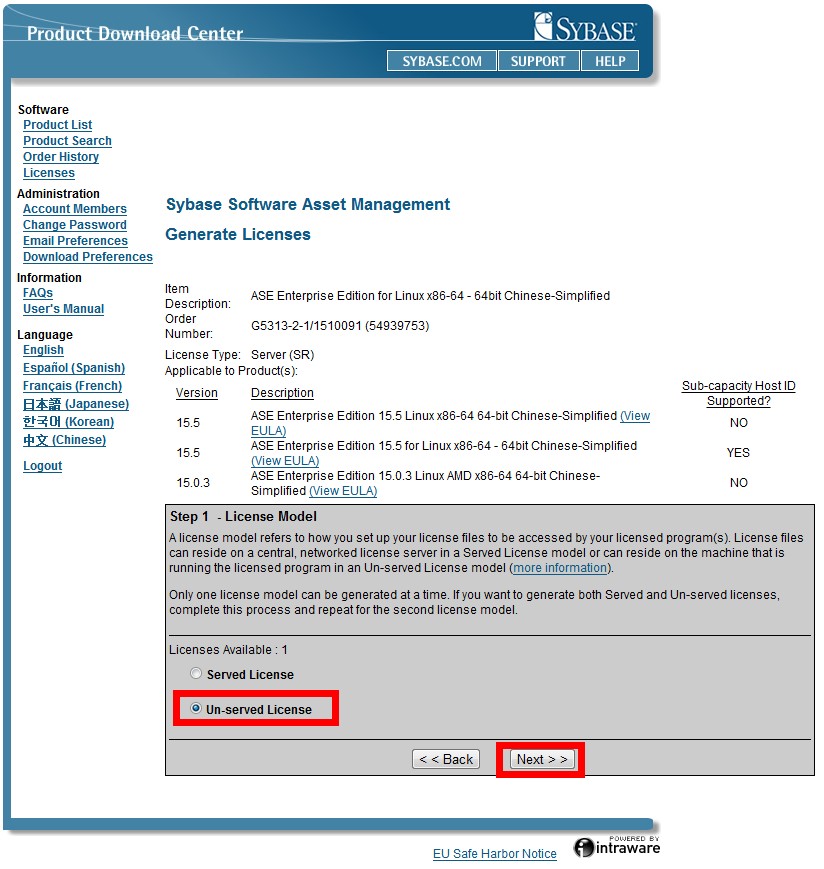824x869 pixels.
Task: View Order History page
Action: pos(61,157)
